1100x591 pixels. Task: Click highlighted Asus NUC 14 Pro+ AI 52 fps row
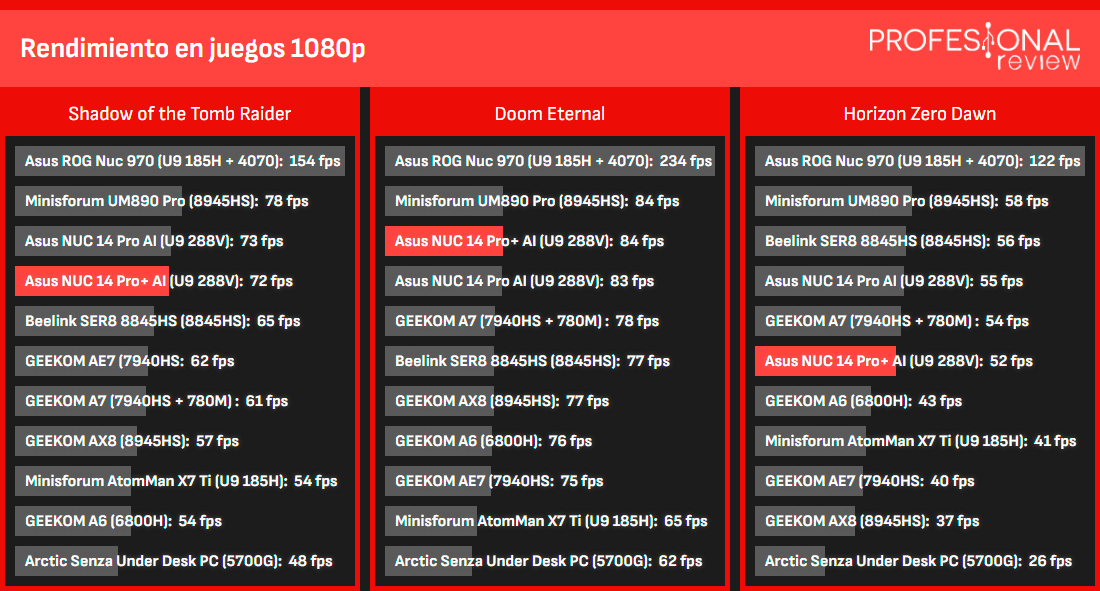[x=920, y=361]
